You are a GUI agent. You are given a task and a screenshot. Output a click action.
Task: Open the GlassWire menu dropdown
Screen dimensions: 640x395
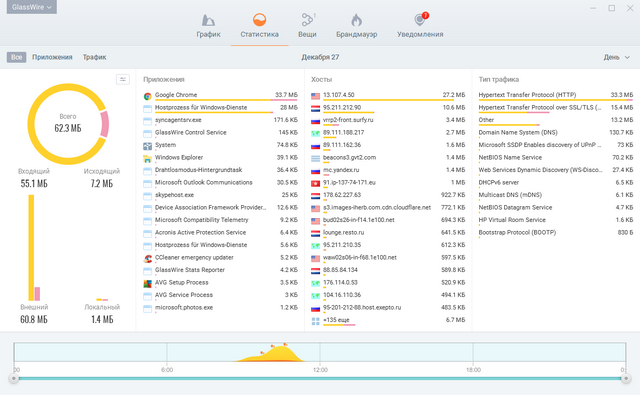(31, 7)
